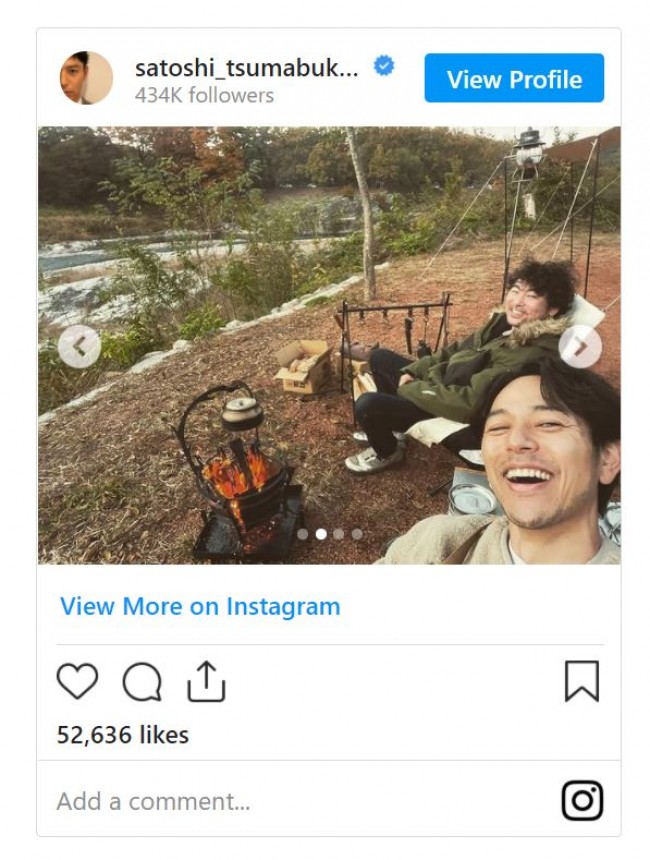Image resolution: width=650 pixels, height=860 pixels.
Task: Go to previous photo with left arrow
Action: [80, 347]
